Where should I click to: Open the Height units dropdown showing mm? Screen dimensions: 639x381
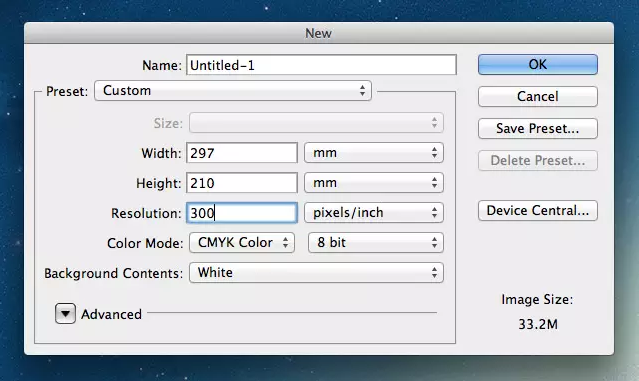374,183
